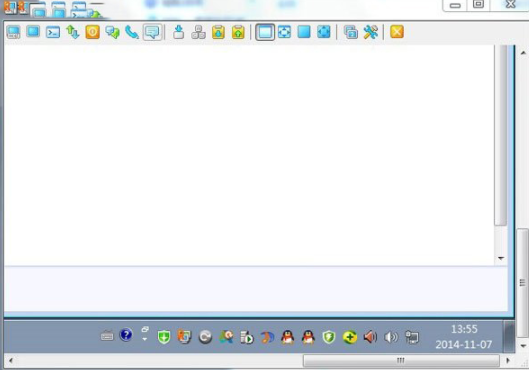Select the Full Control mode icon
Screen dimensions: 529x370
click(x=13, y=32)
